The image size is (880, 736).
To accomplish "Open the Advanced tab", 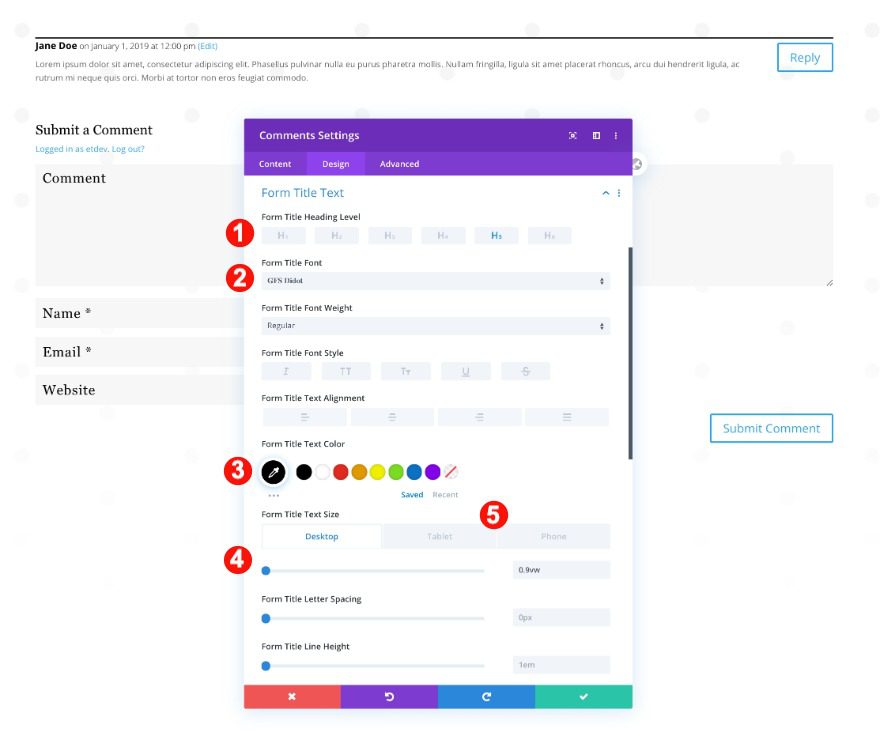I will pyautogui.click(x=400, y=164).
